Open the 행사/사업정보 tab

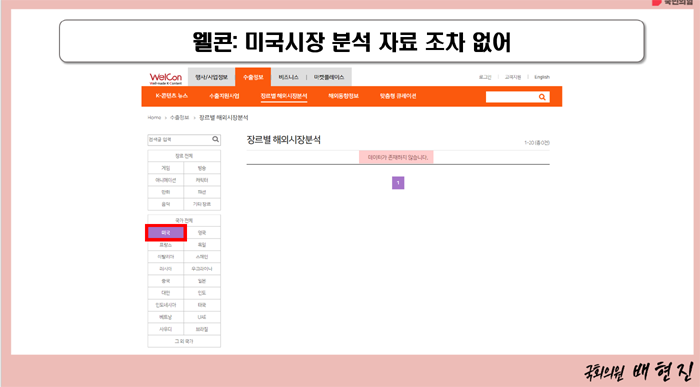[x=211, y=77]
